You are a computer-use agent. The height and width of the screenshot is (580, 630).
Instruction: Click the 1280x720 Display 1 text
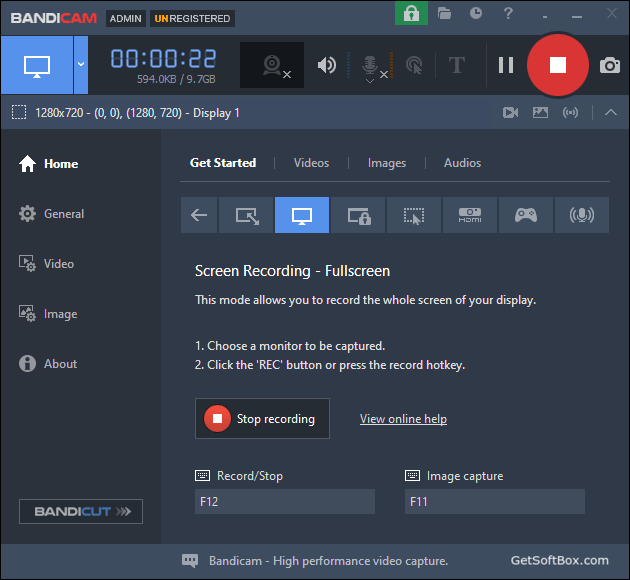(137, 113)
